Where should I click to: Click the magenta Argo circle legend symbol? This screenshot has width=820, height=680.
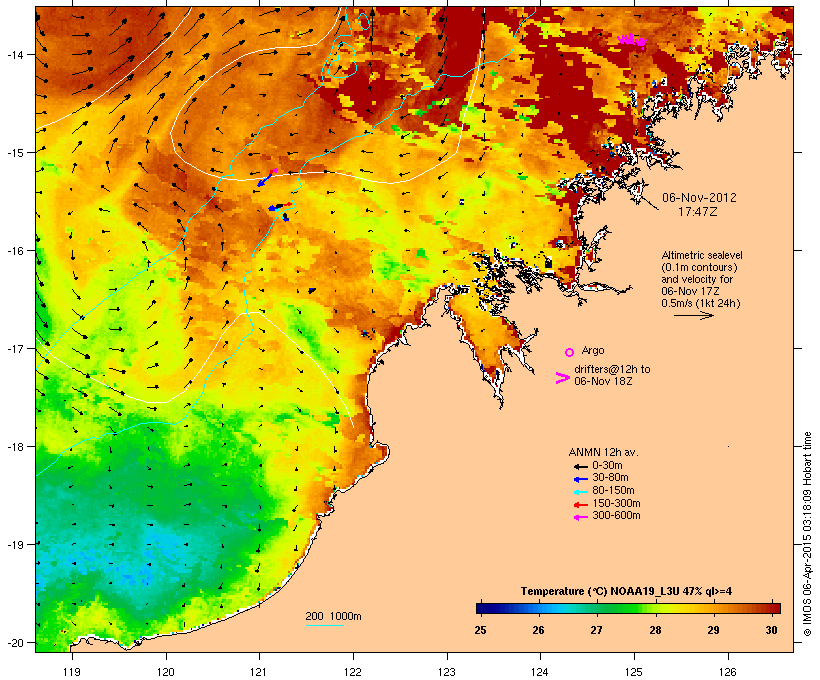570,352
